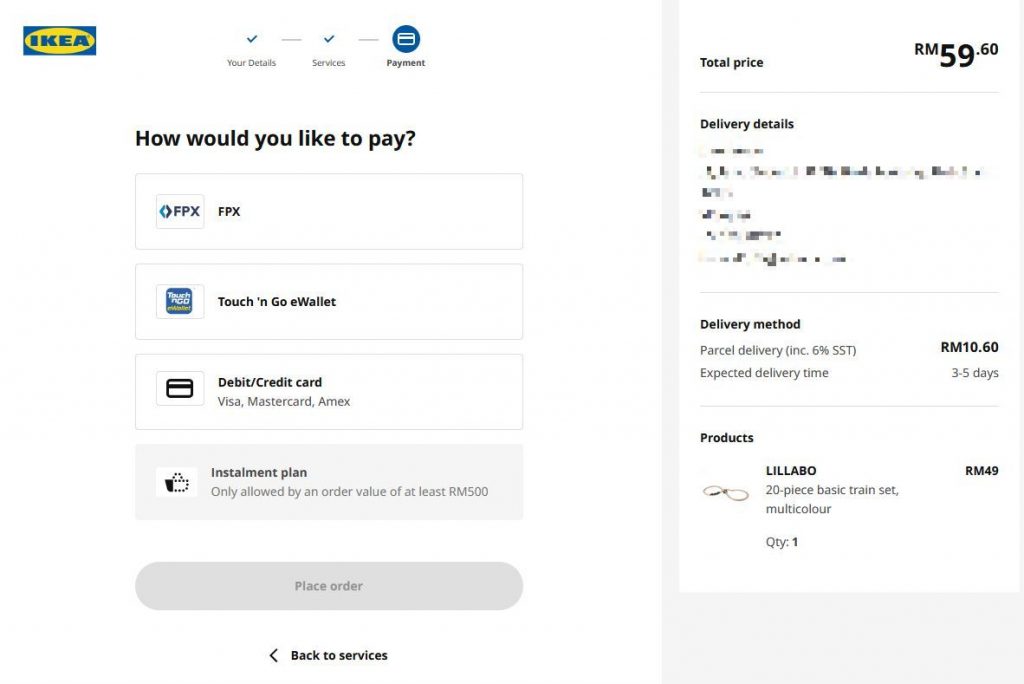The width and height of the screenshot is (1024, 684).
Task: Click the Touch 'n Go eWallet icon
Action: click(x=180, y=301)
